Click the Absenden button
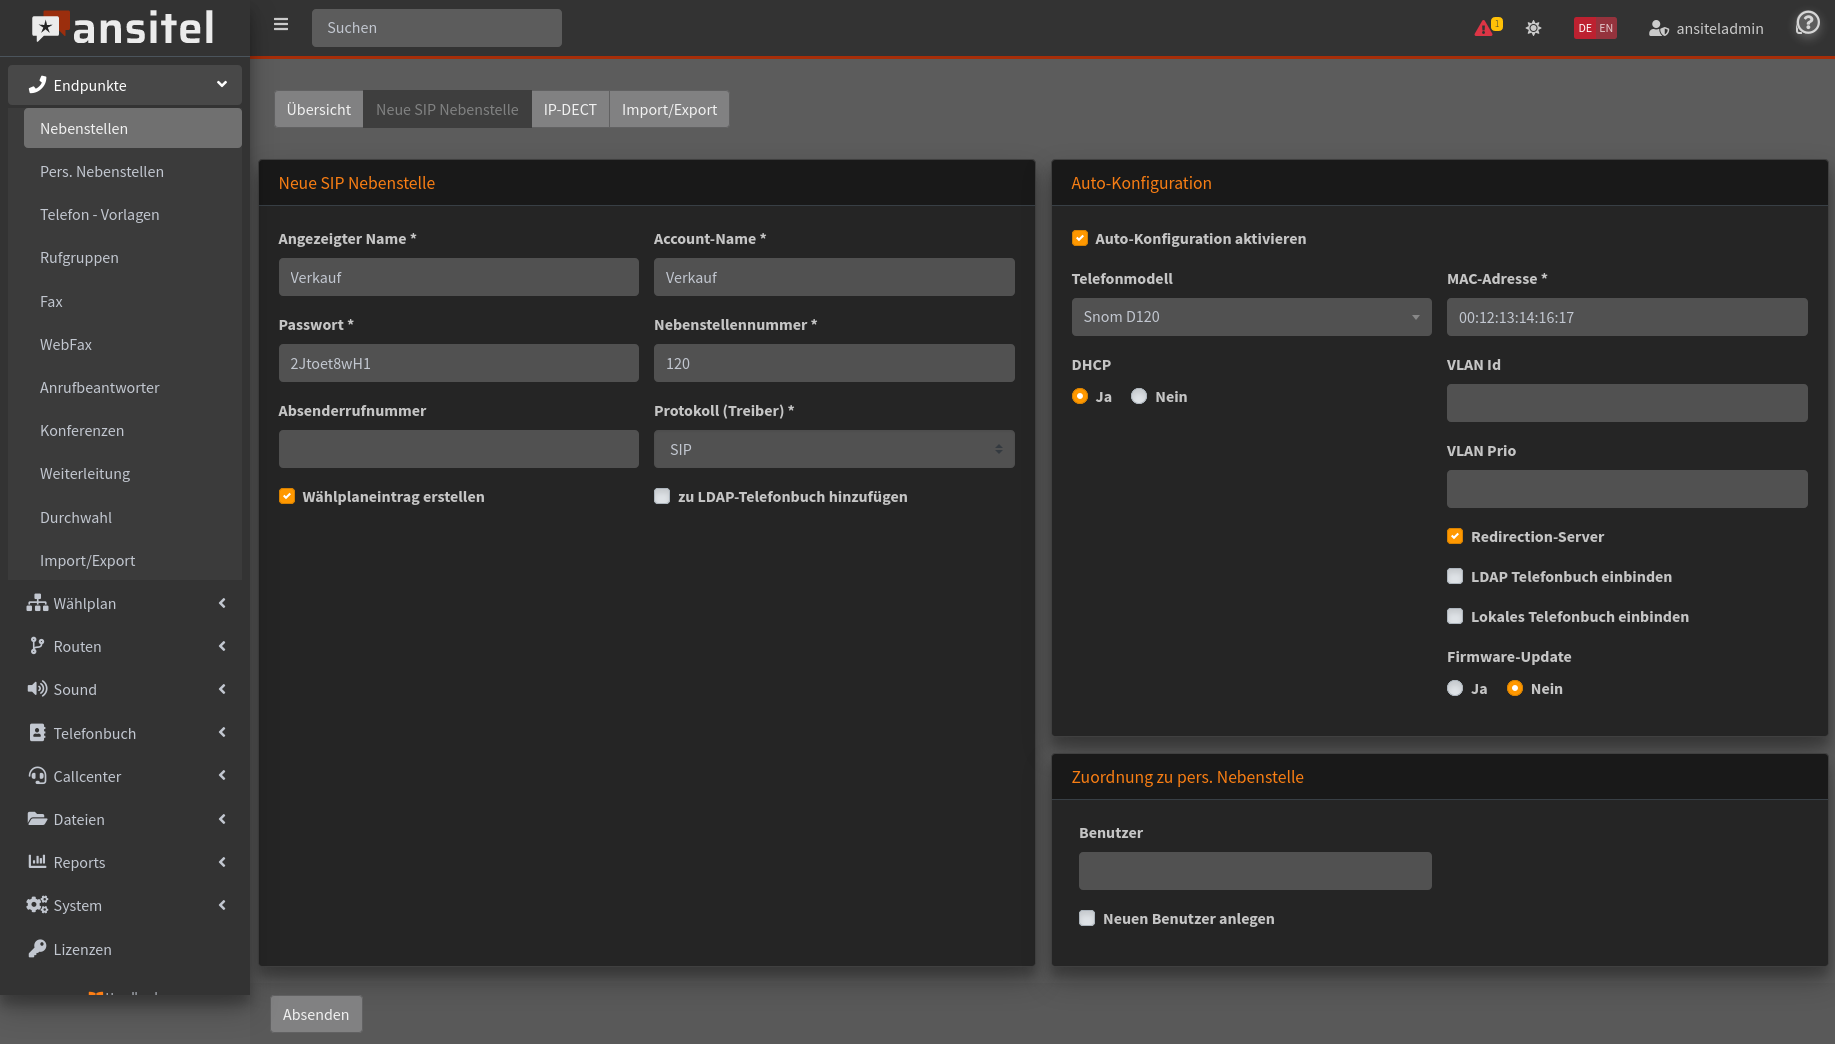Screen dimensions: 1835x1044 click(x=316, y=1014)
